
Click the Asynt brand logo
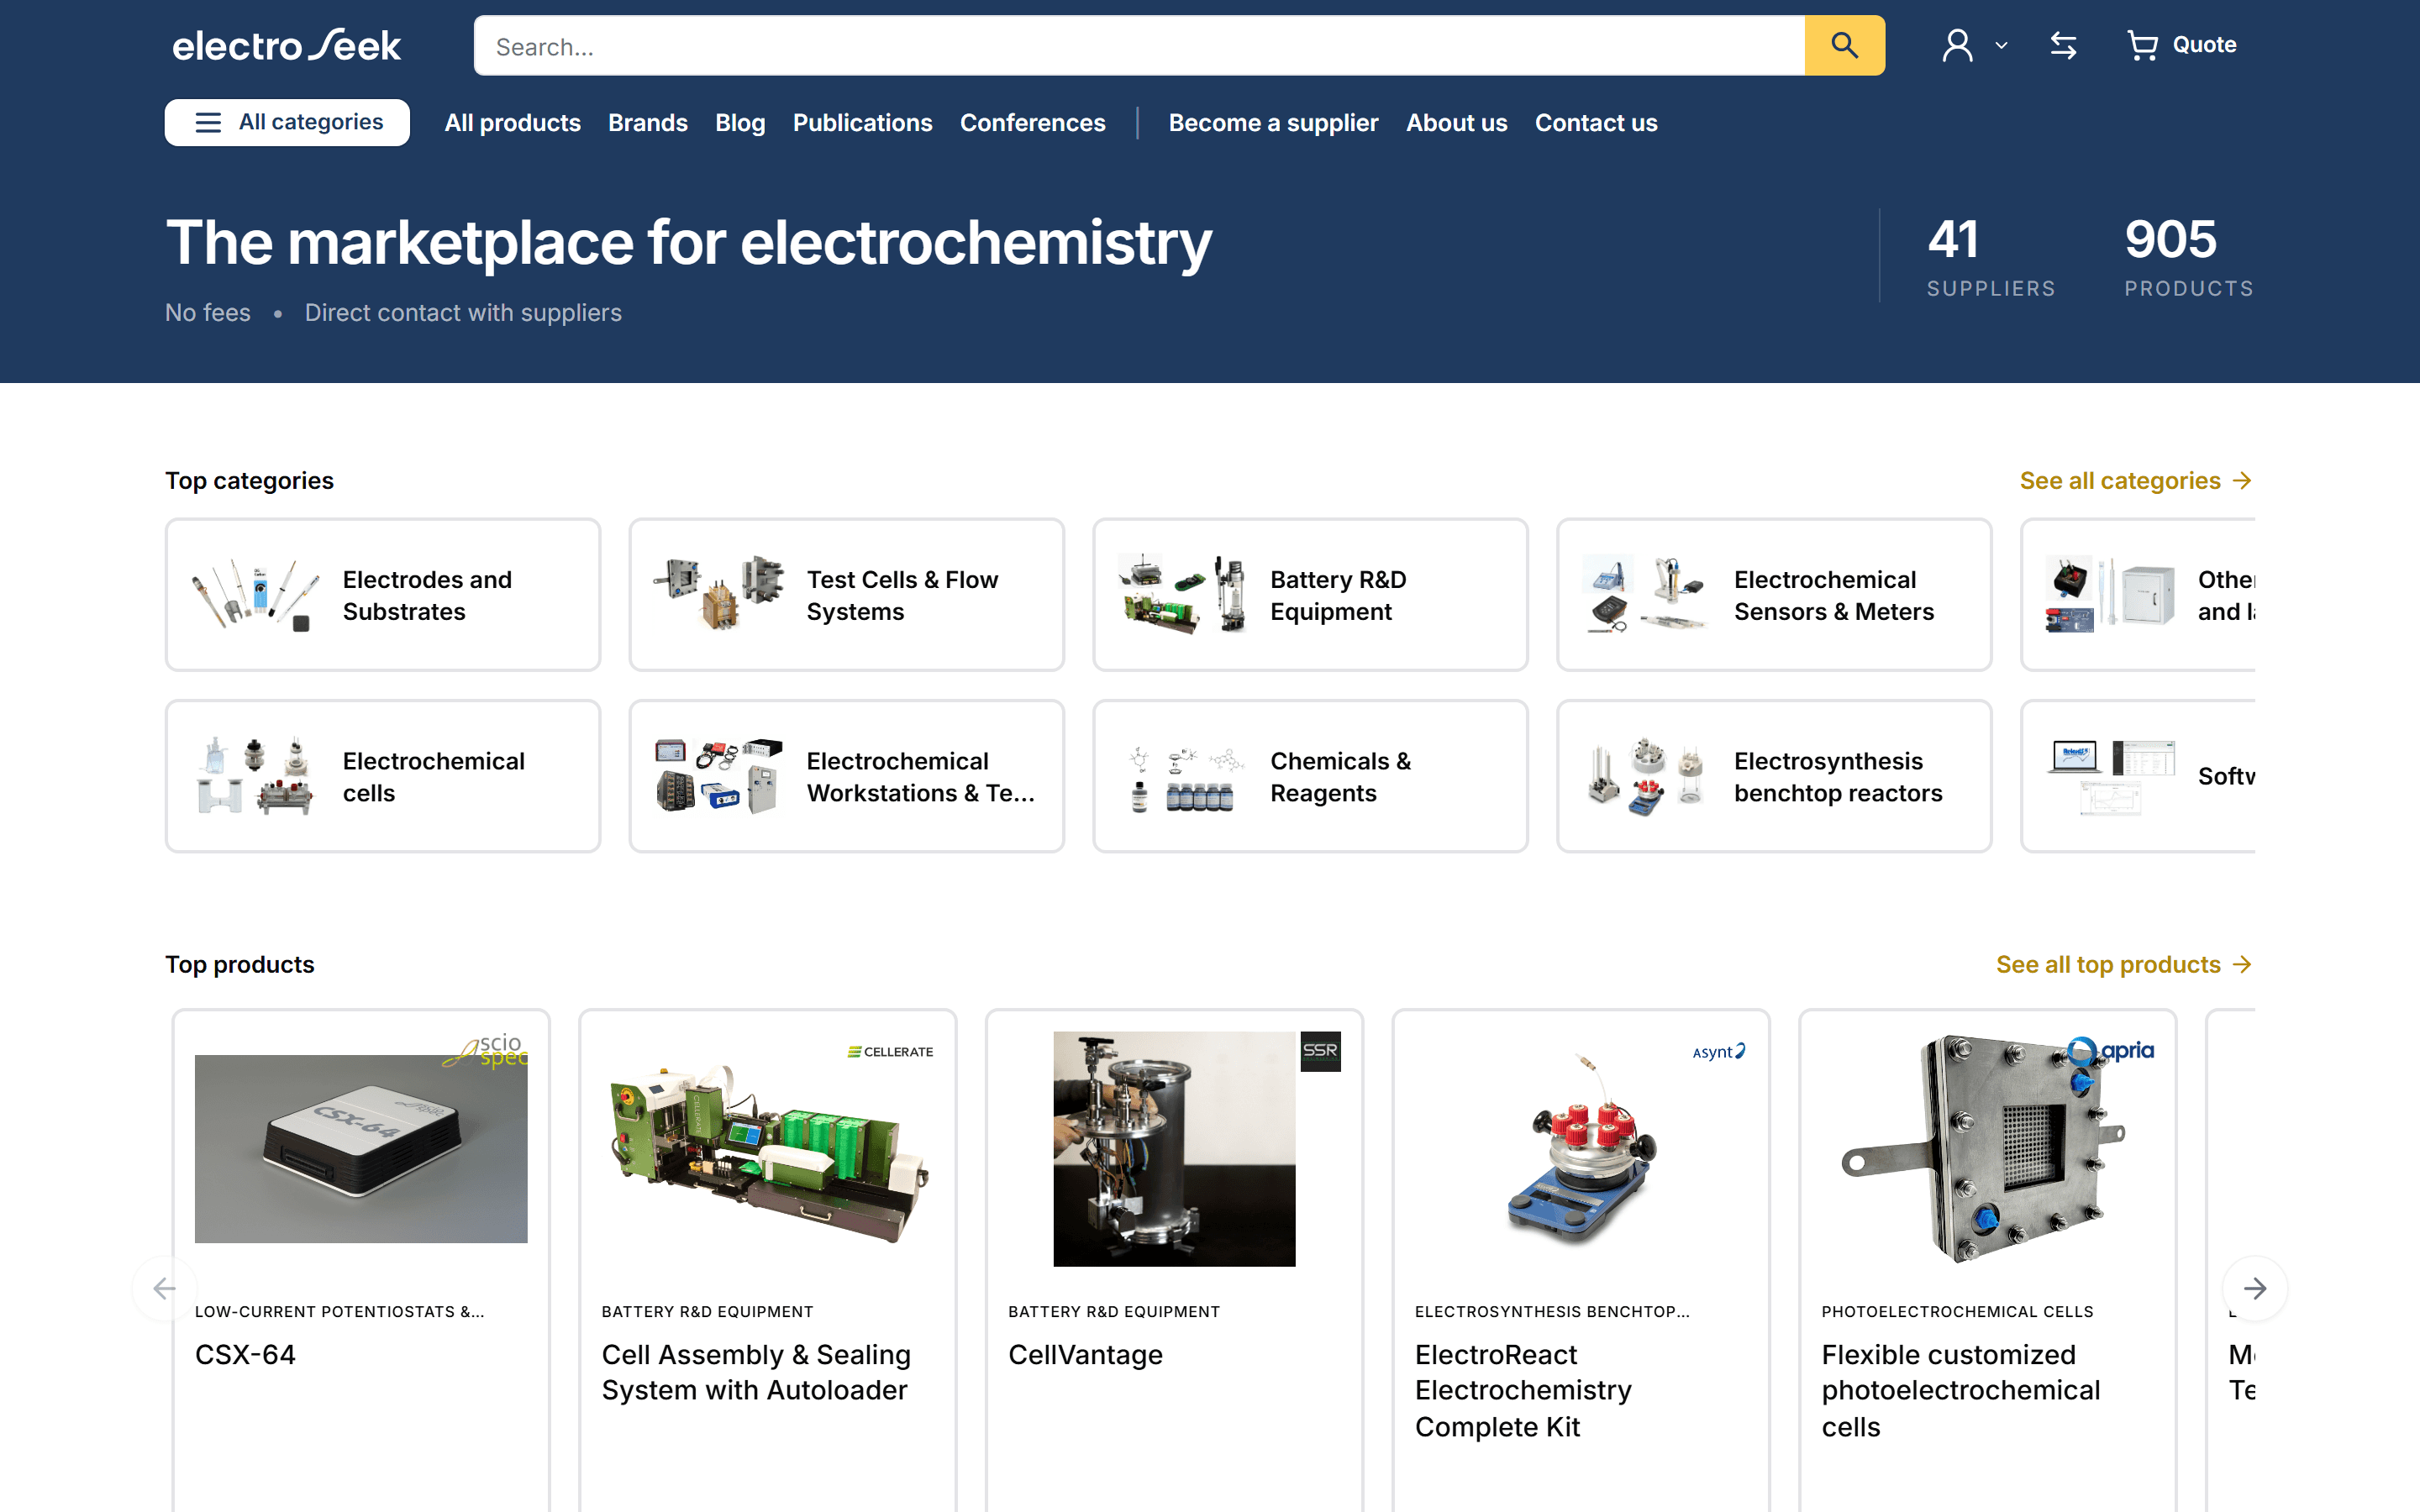[x=1719, y=1052]
